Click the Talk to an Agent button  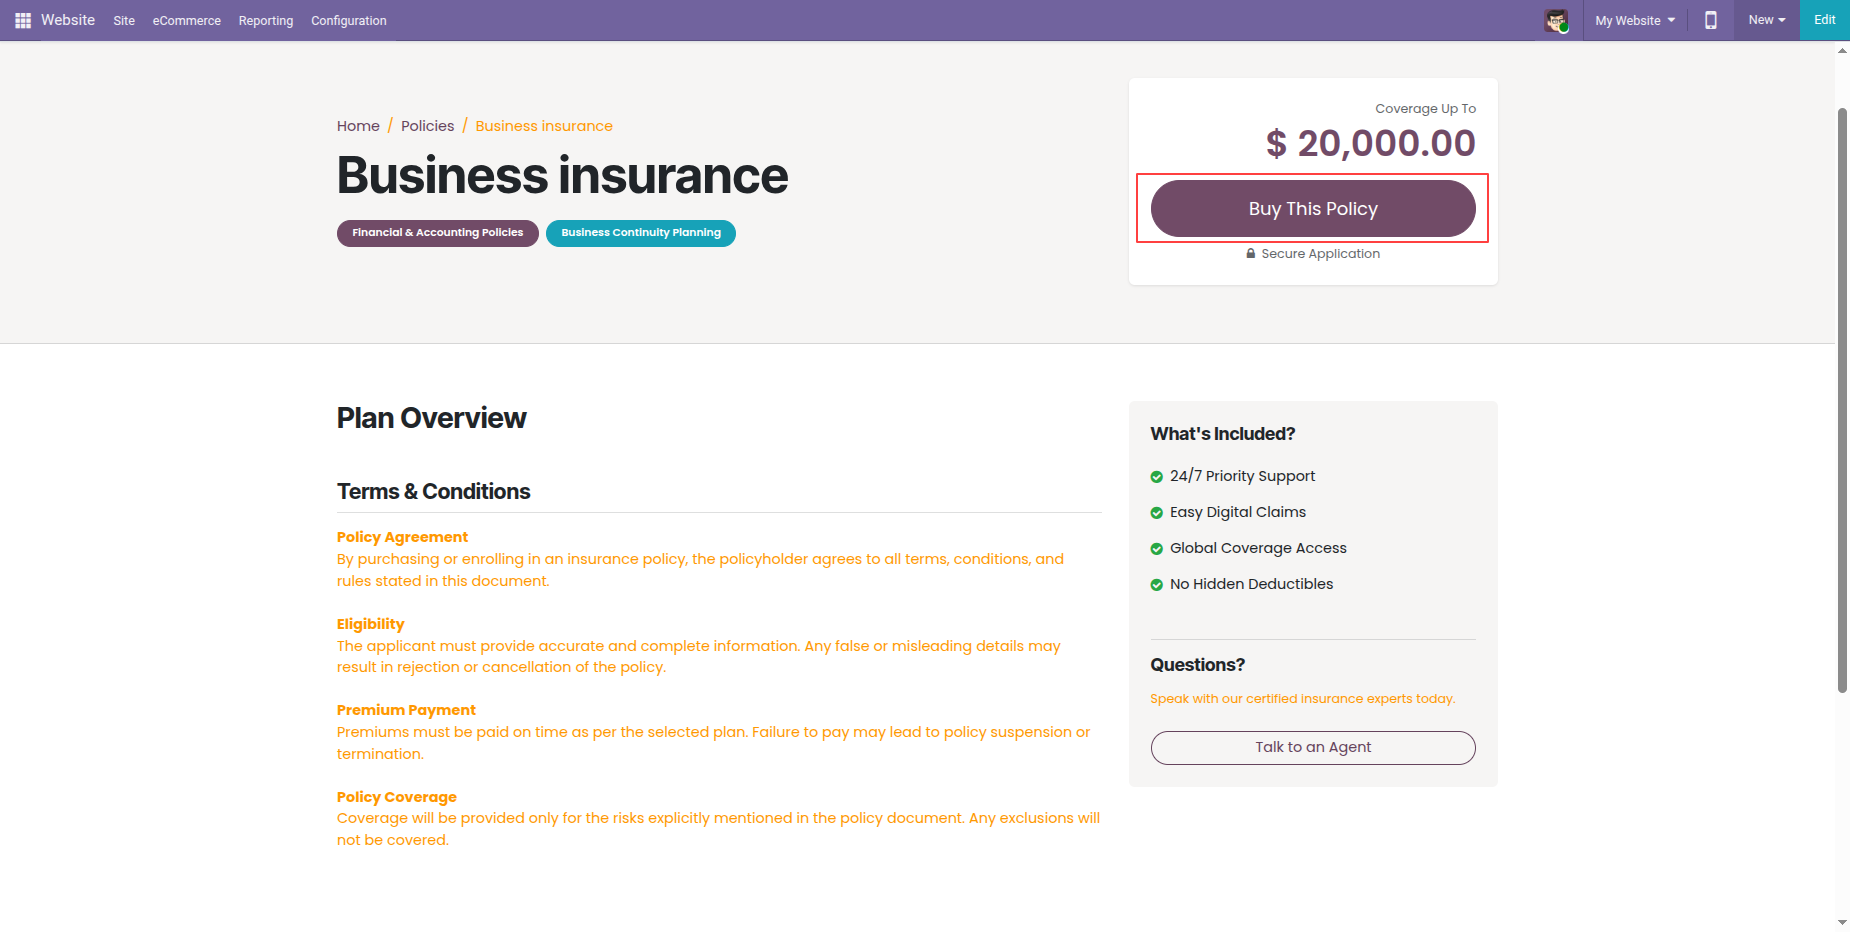1313,748
